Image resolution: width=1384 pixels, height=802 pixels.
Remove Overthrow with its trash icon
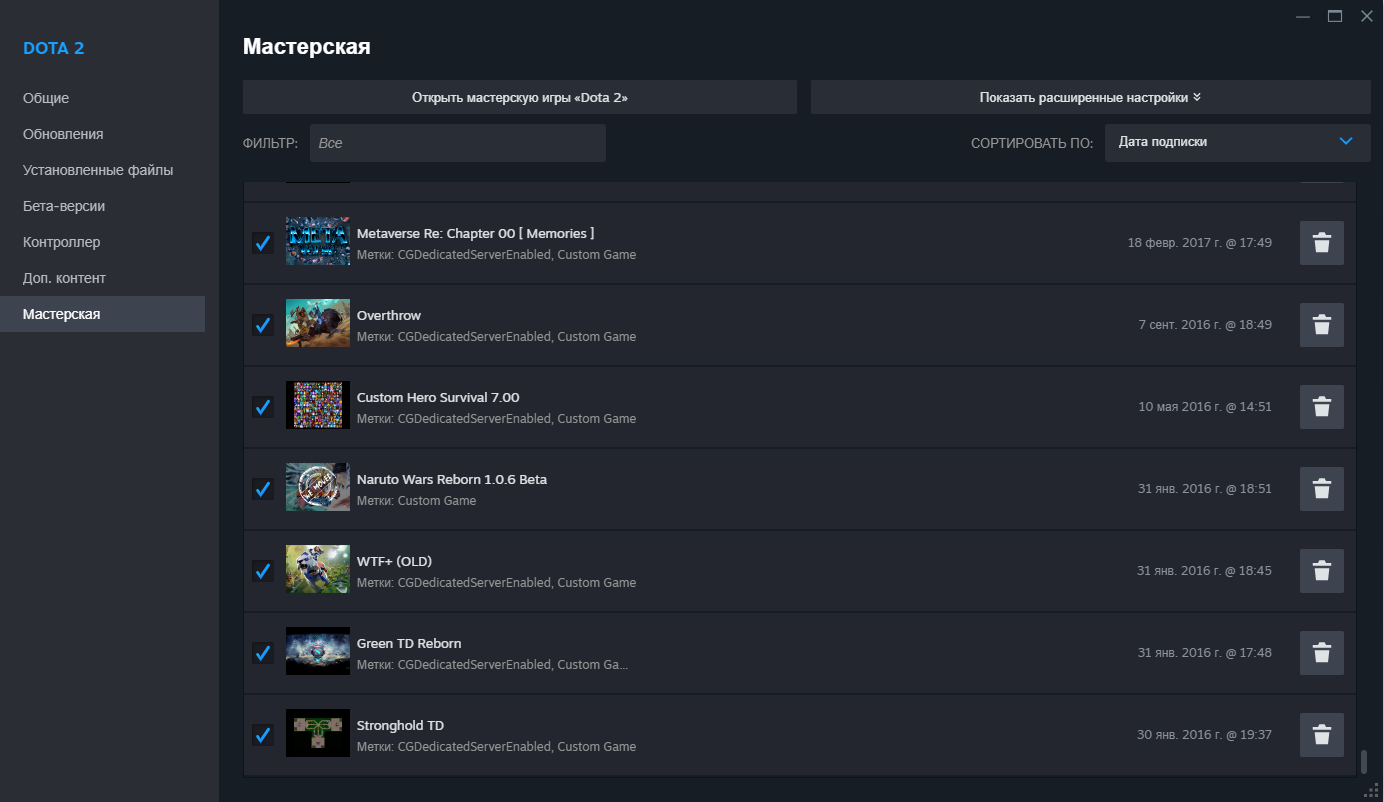pyautogui.click(x=1321, y=325)
